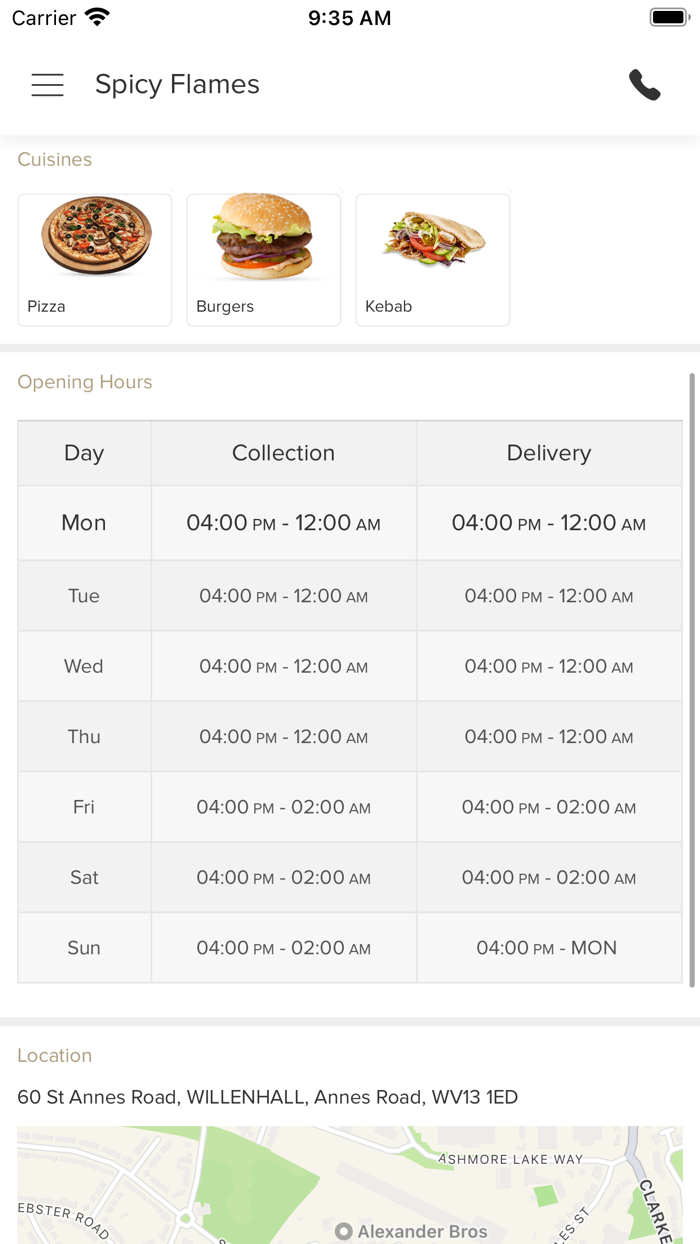
Task: Click the Spicy Flames title
Action: (x=177, y=85)
